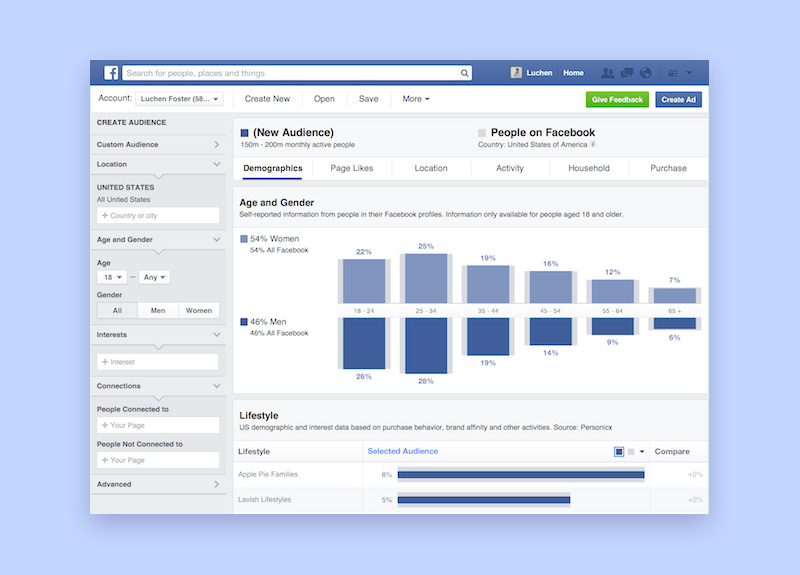Open the More dropdown menu

tap(416, 98)
